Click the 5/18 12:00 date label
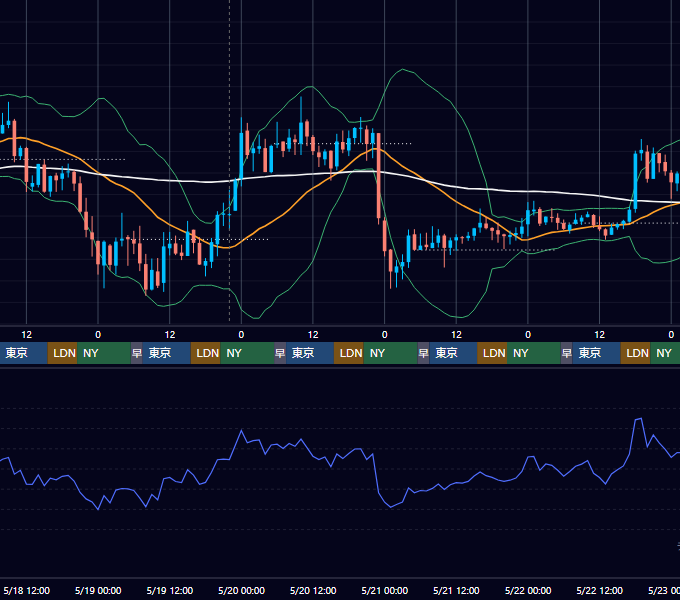The width and height of the screenshot is (680, 600). point(26,590)
